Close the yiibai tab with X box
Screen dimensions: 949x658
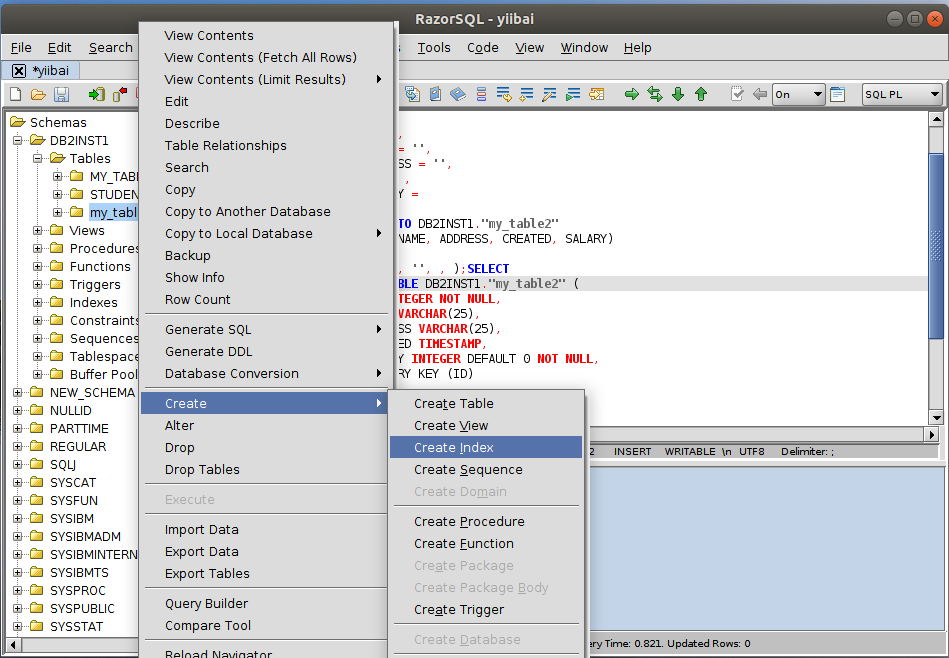pyautogui.click(x=19, y=71)
